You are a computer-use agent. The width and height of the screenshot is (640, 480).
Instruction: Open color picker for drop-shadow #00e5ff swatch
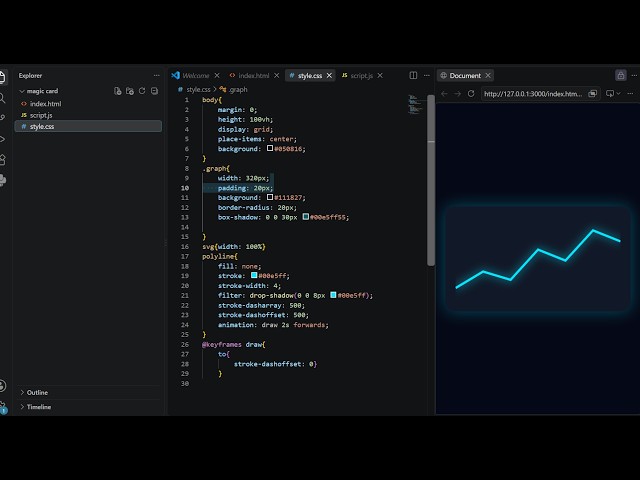(333, 295)
